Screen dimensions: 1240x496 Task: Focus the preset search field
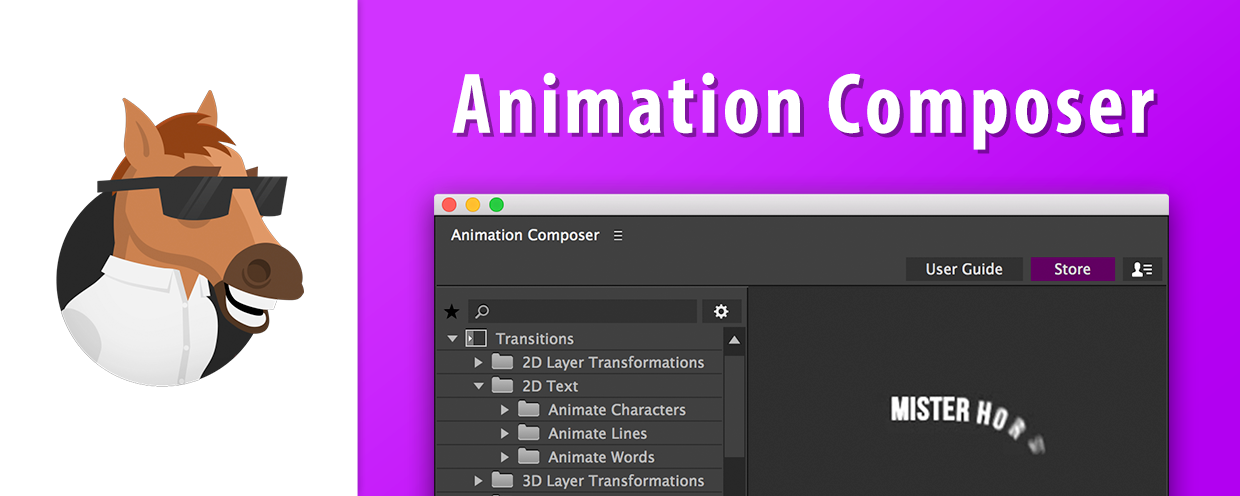[582, 312]
